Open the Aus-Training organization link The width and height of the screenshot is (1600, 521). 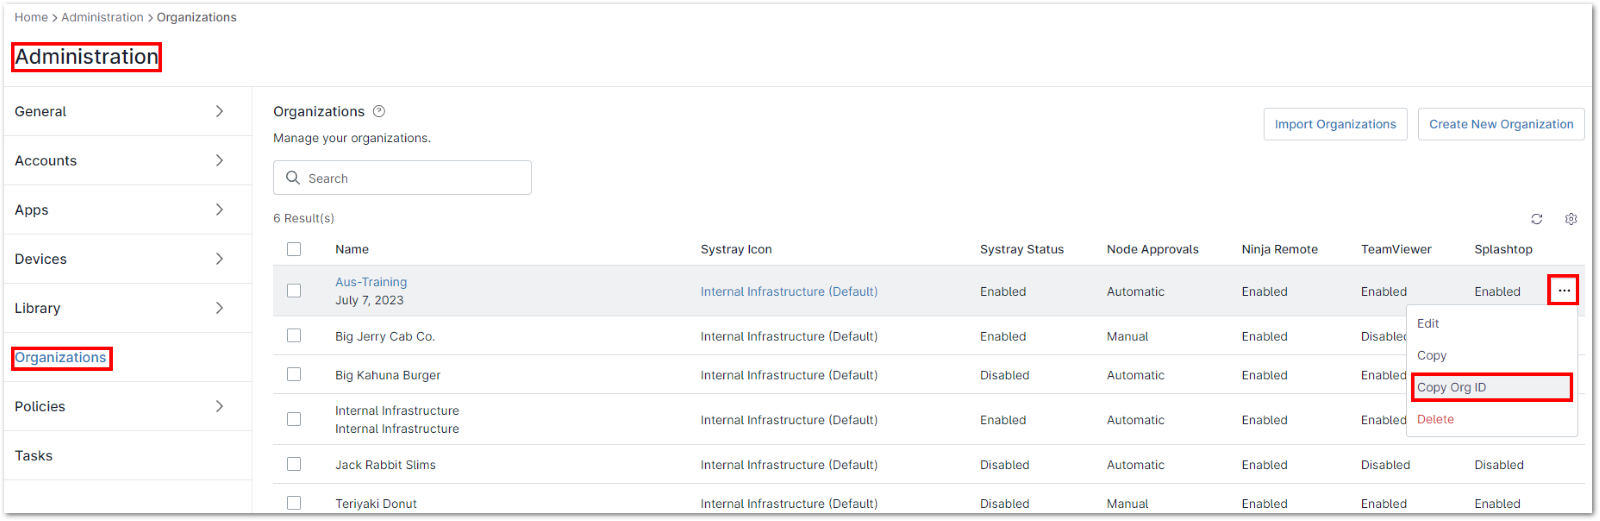point(371,282)
